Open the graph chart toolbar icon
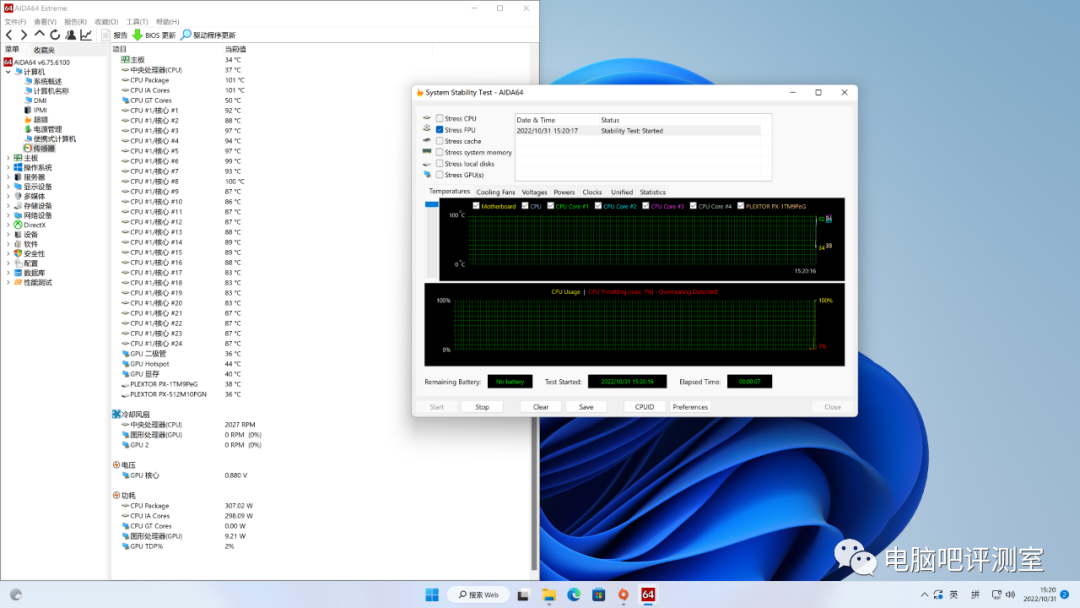The height and width of the screenshot is (608, 1080). (x=86, y=34)
